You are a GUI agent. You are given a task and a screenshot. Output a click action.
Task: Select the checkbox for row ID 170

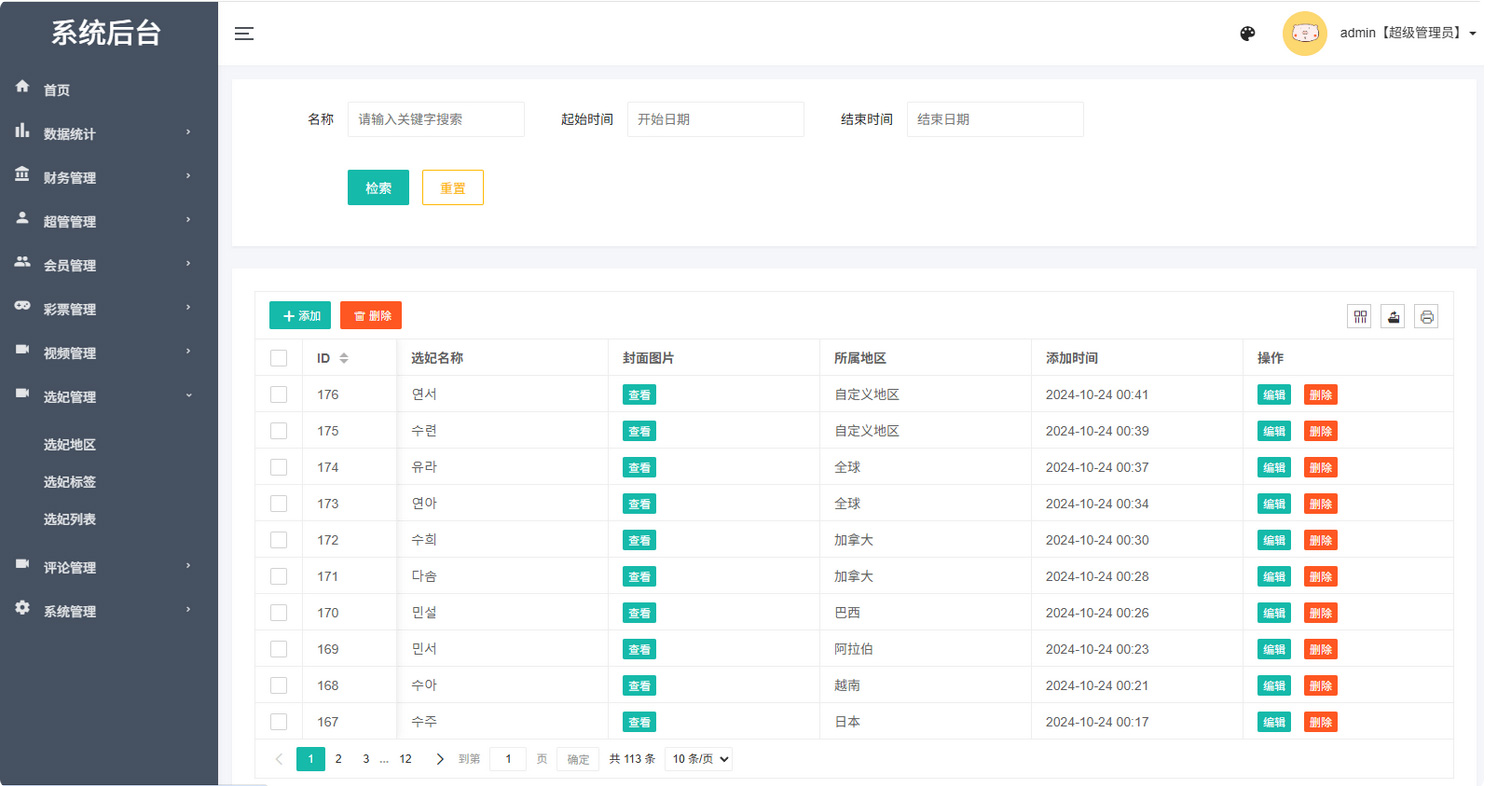click(279, 613)
